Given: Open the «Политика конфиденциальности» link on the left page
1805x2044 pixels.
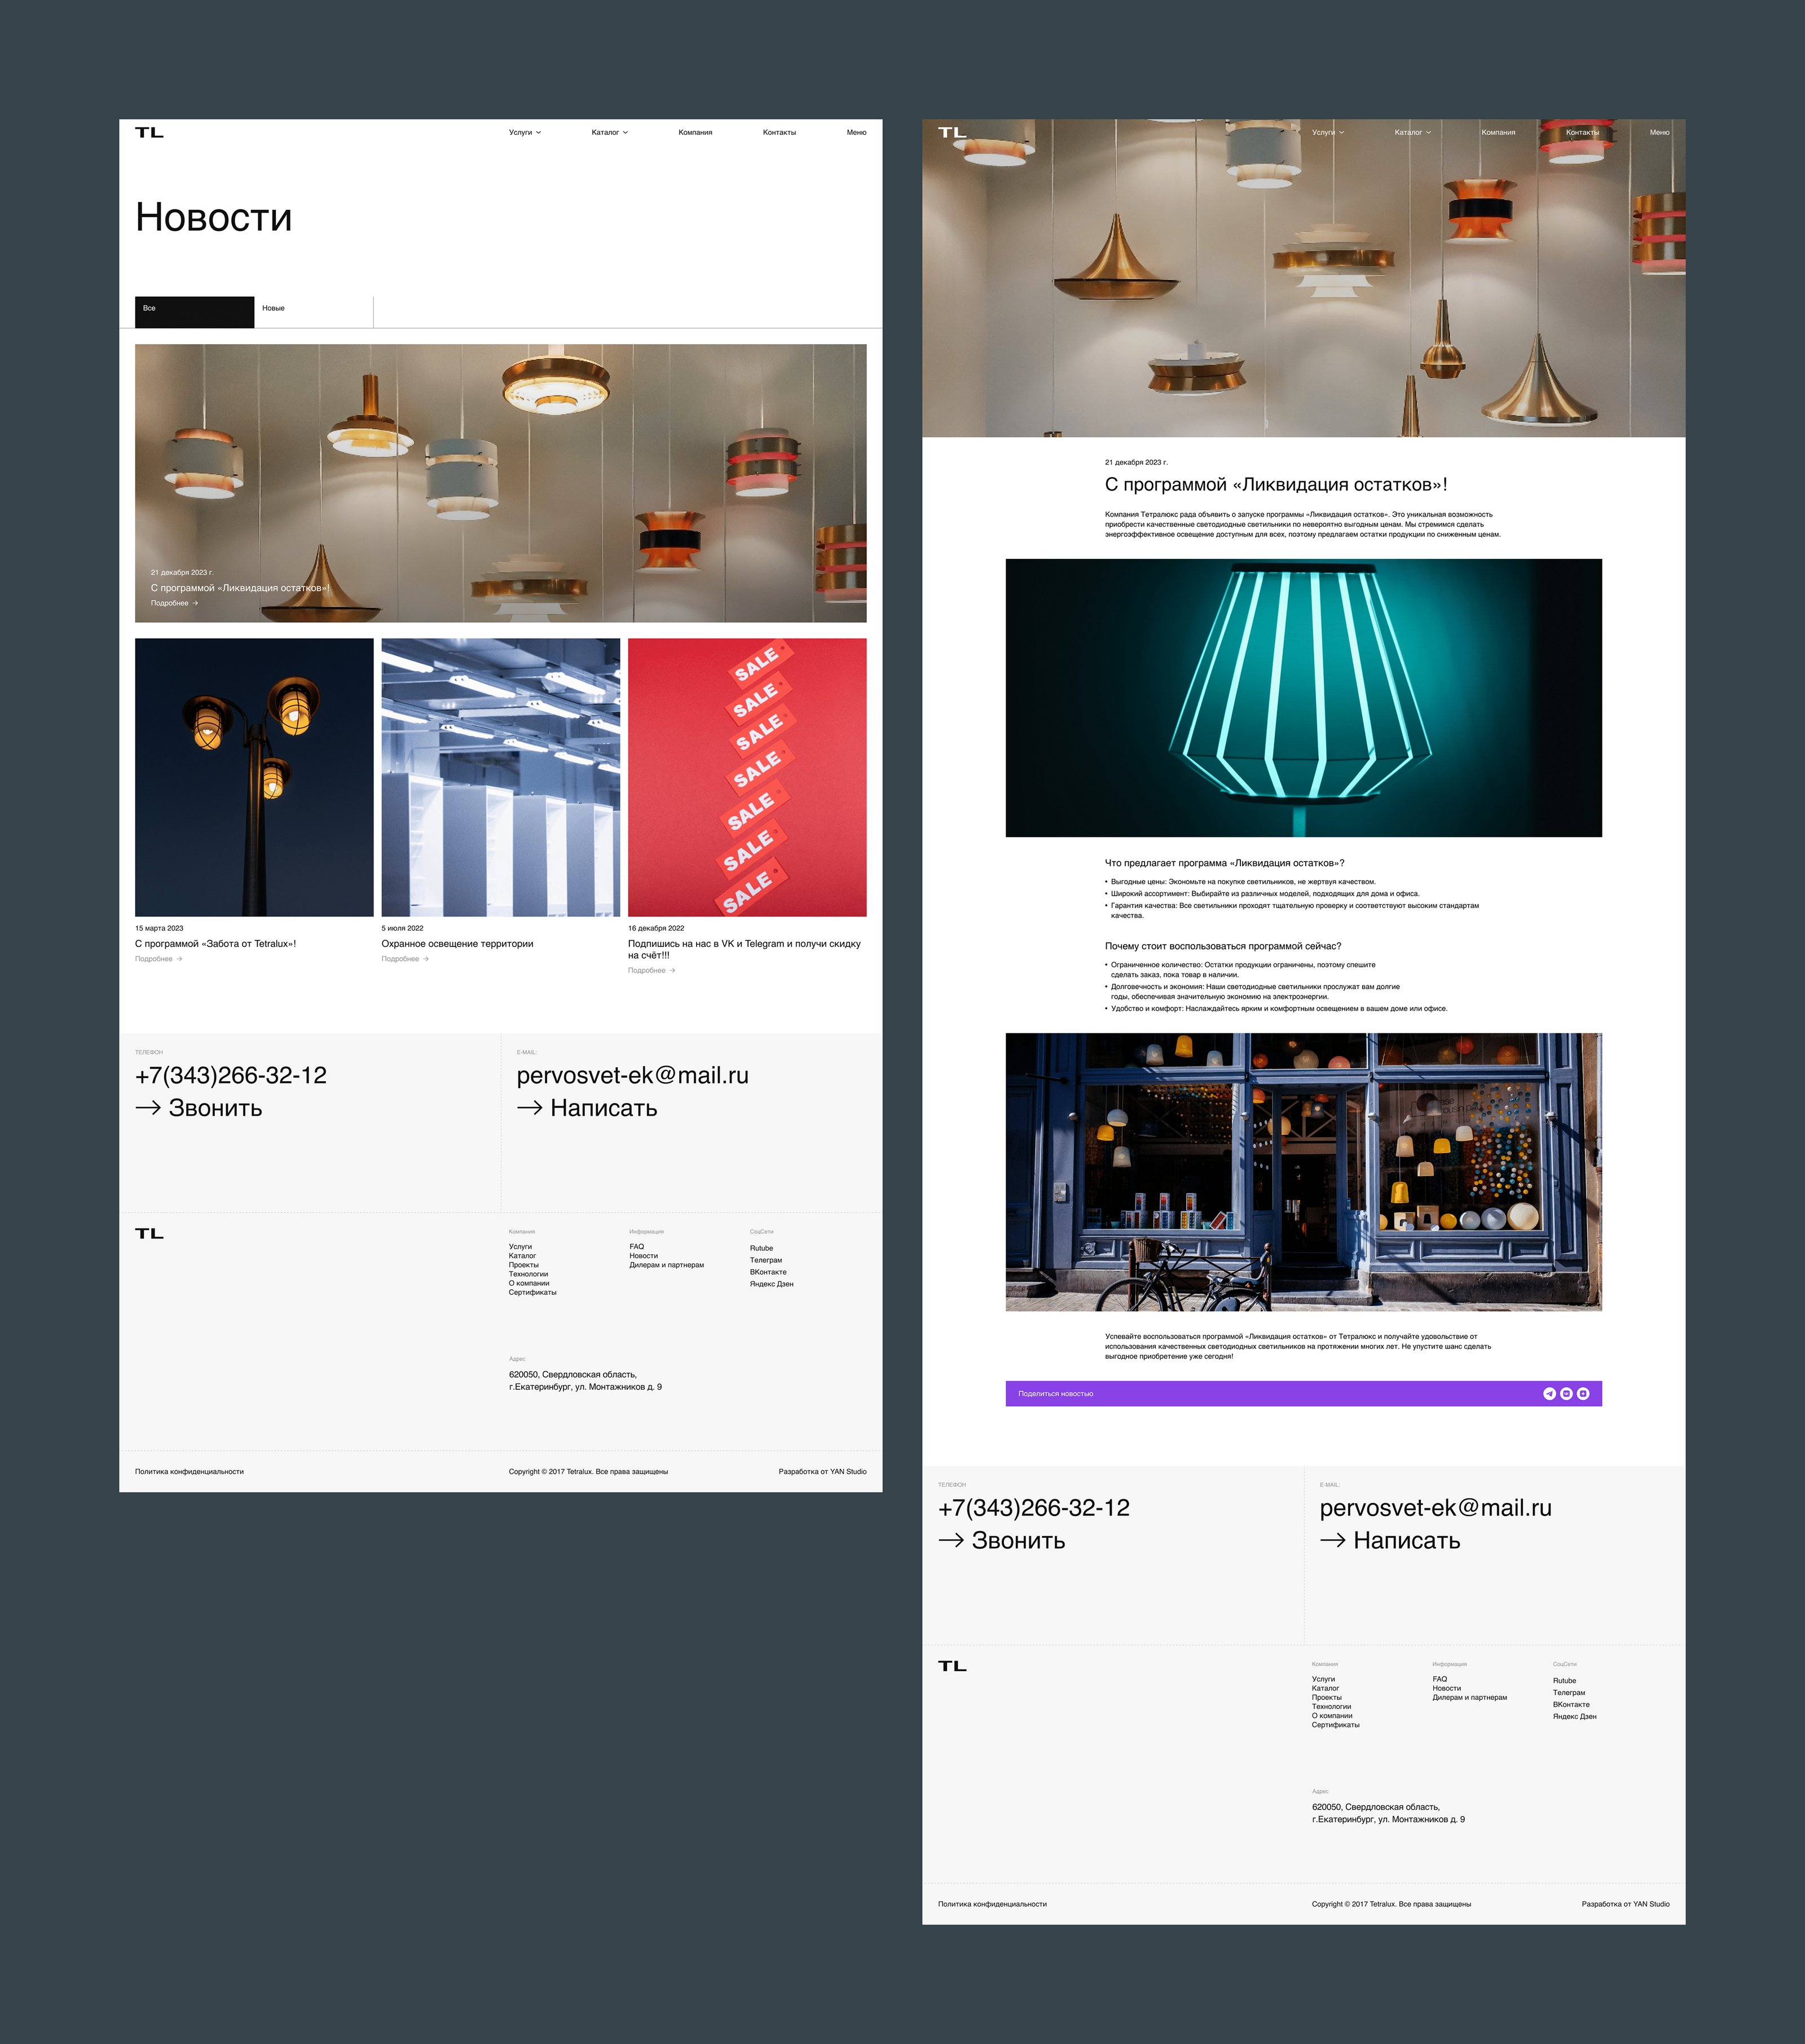Looking at the screenshot, I should [x=189, y=1471].
